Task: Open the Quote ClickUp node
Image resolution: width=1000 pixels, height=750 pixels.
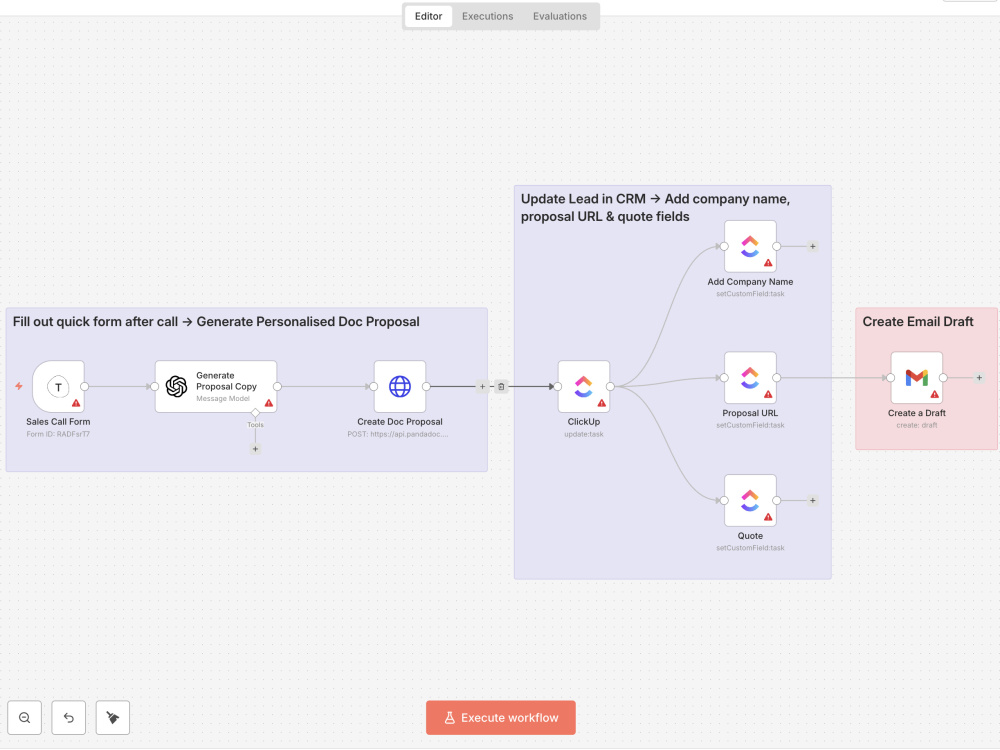Action: [x=750, y=501]
